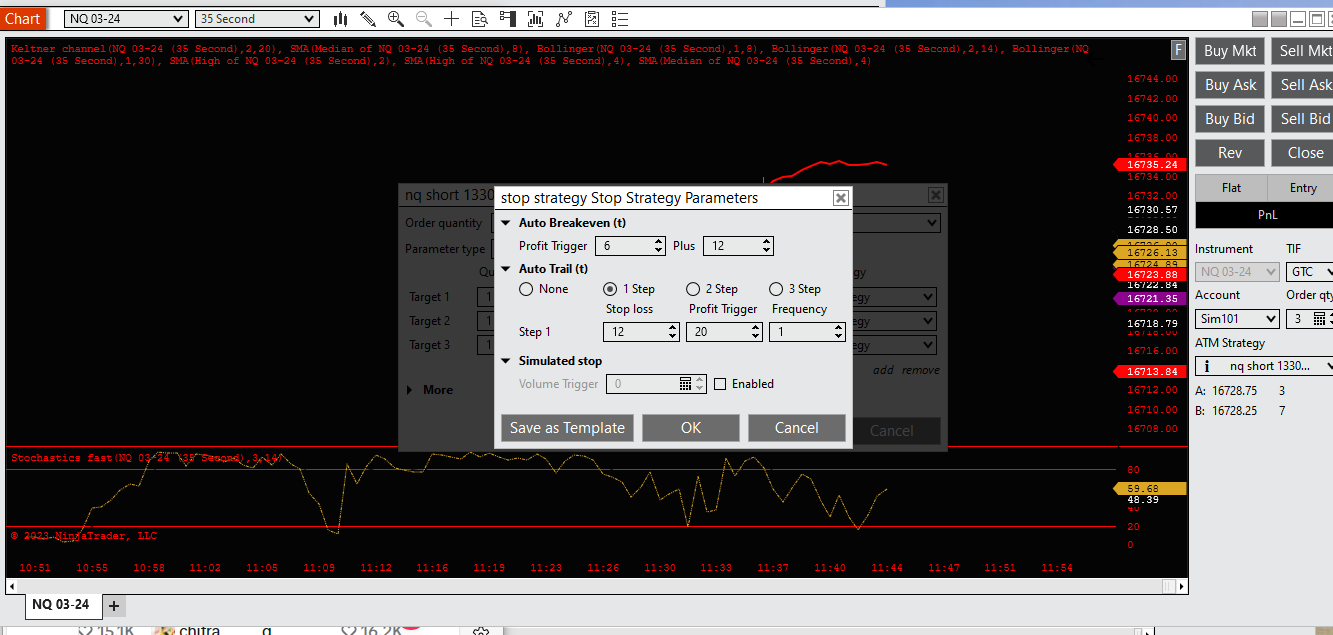Click the 59.68 stochastics value marker

1148,488
